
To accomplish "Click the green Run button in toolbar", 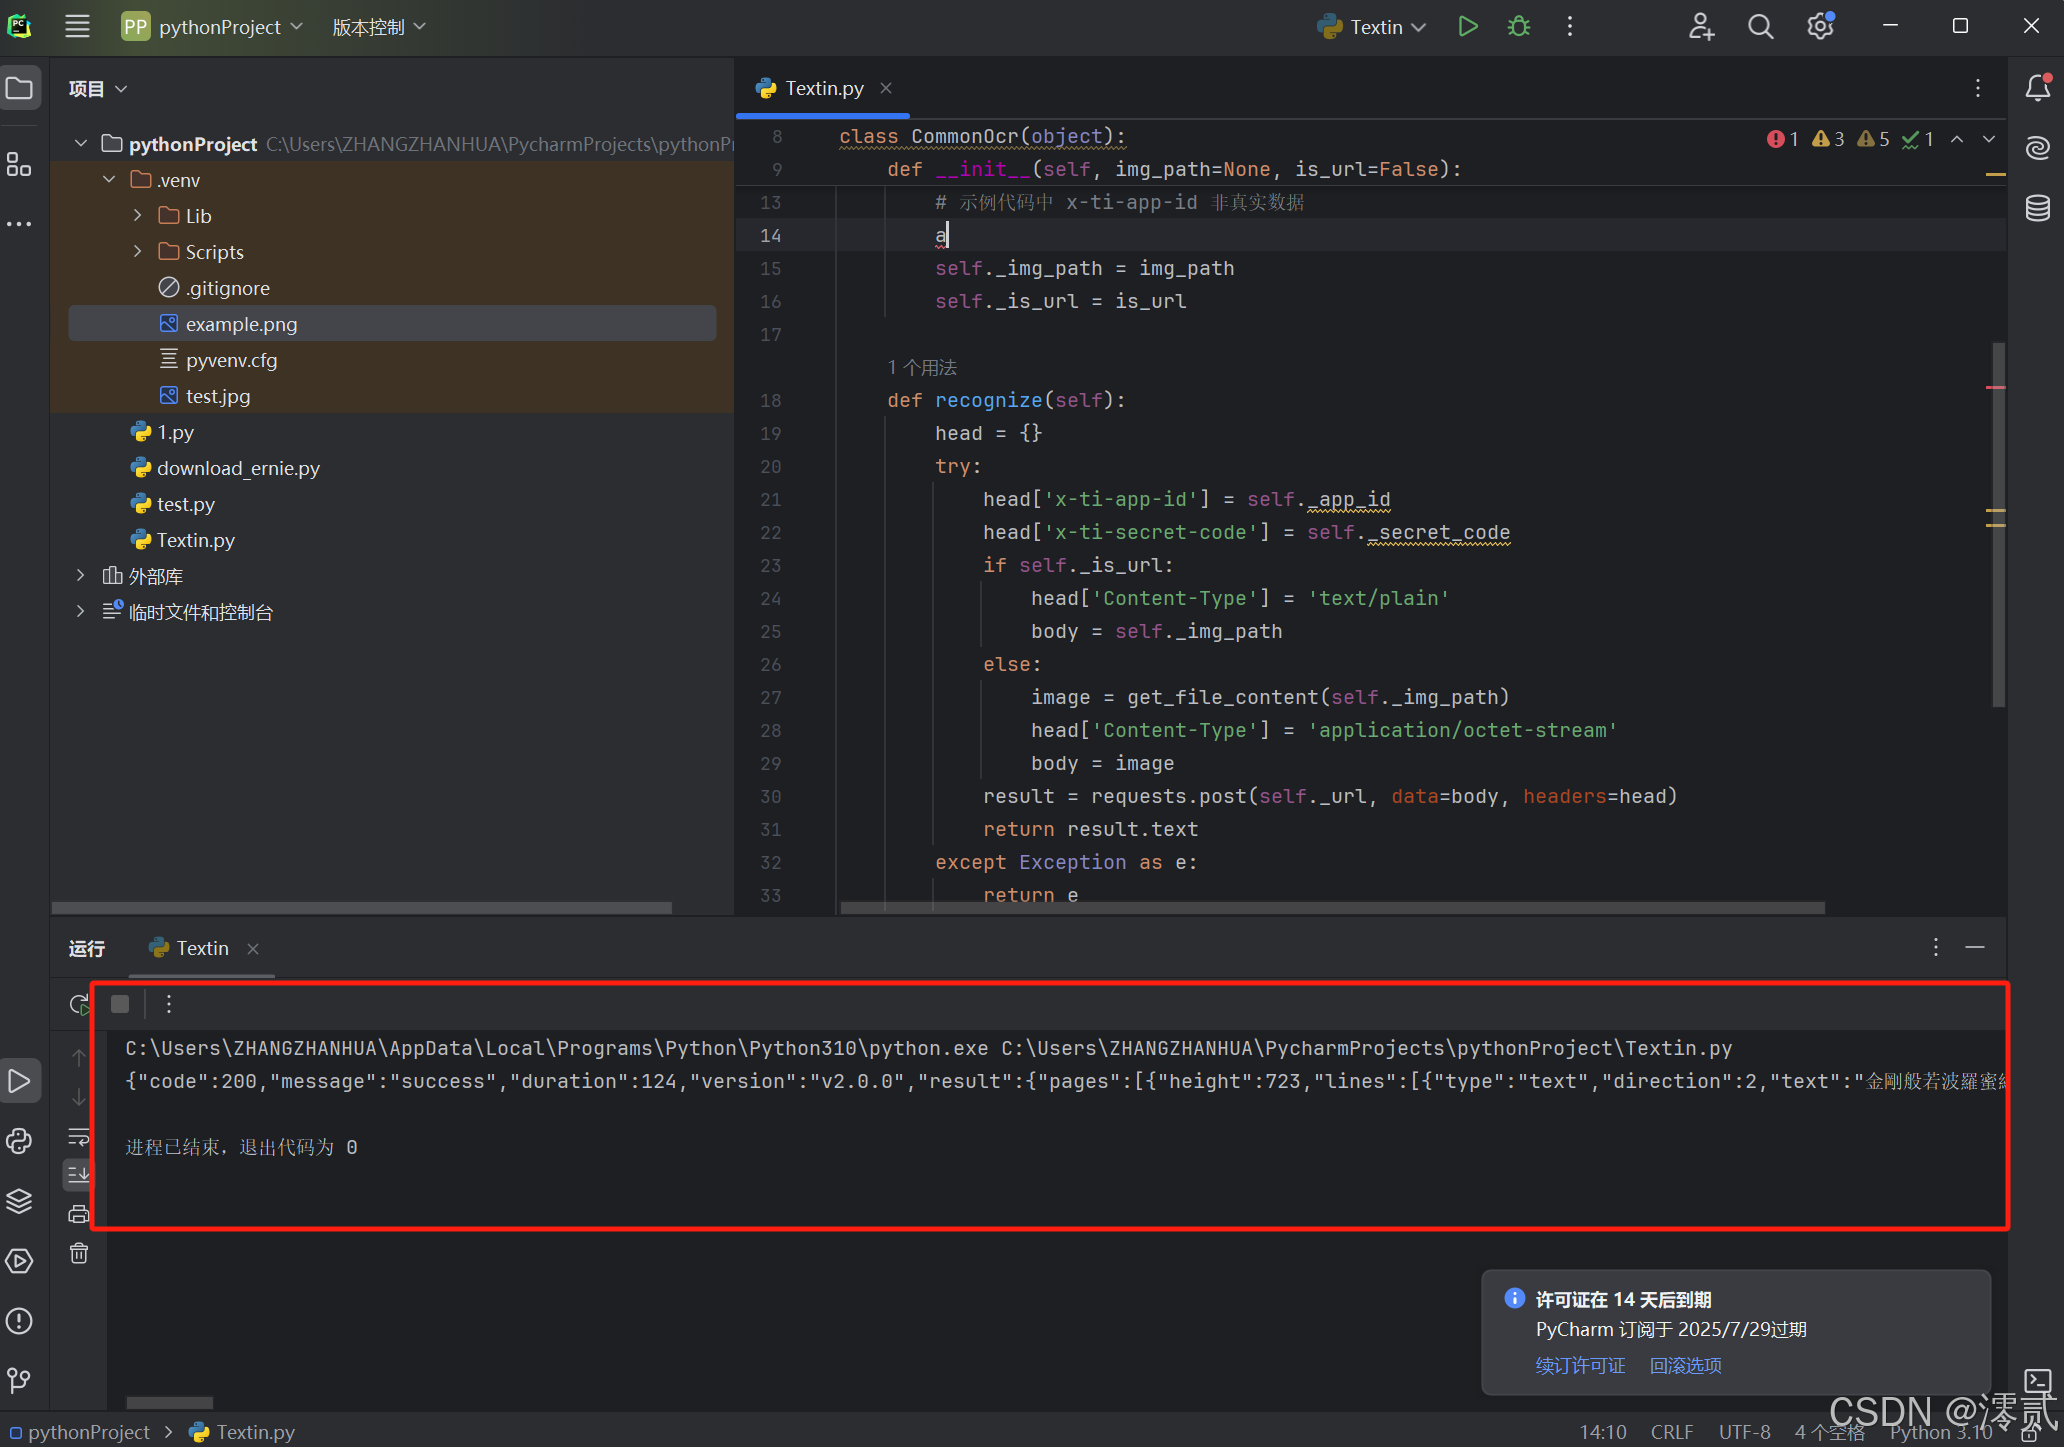I will 1467,27.
